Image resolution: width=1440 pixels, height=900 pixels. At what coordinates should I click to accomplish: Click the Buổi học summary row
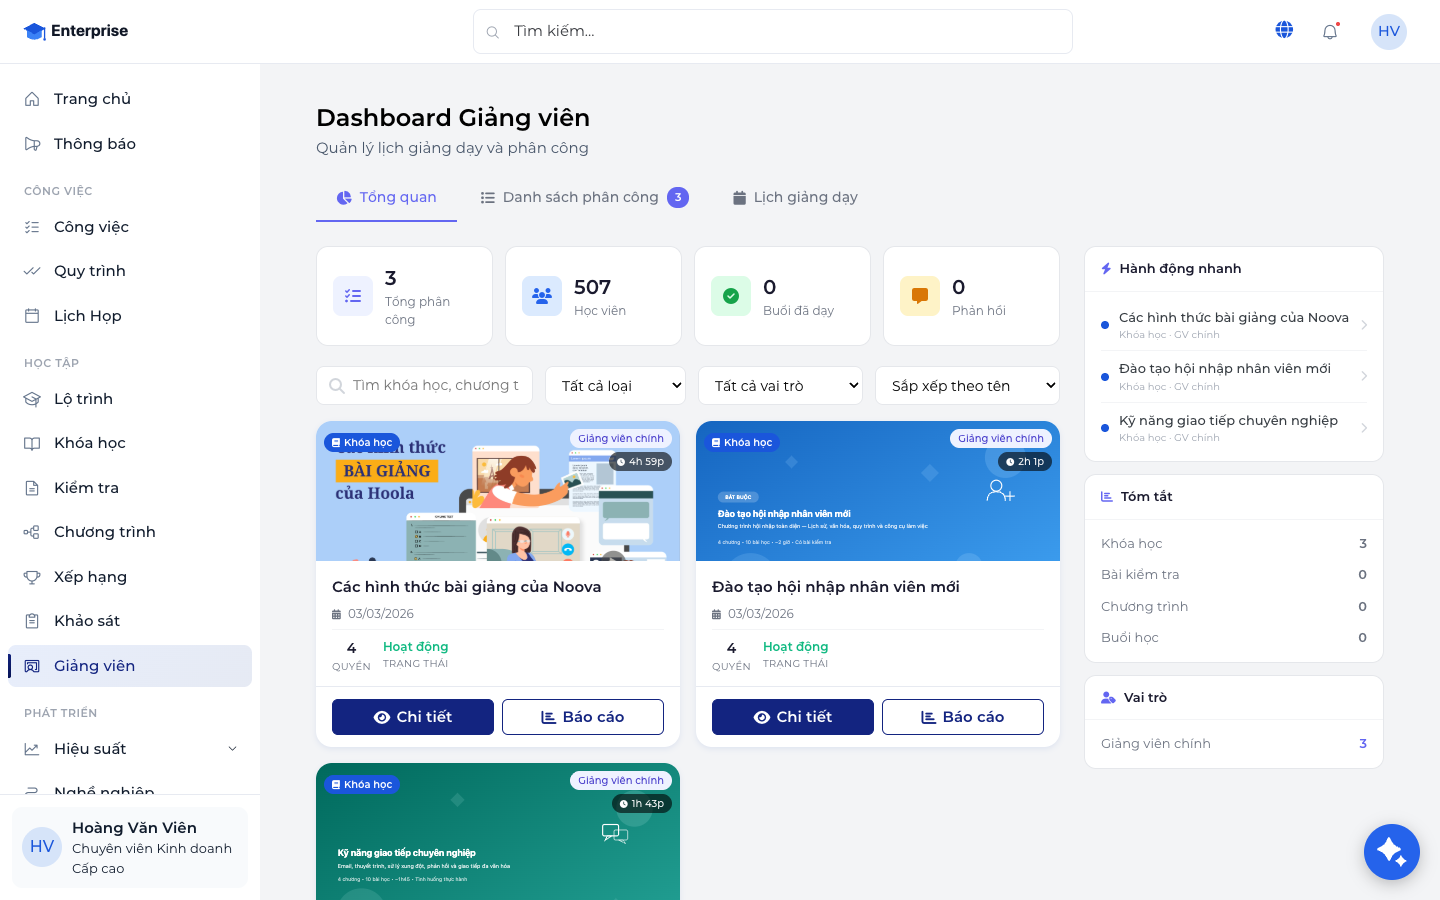click(x=1234, y=638)
